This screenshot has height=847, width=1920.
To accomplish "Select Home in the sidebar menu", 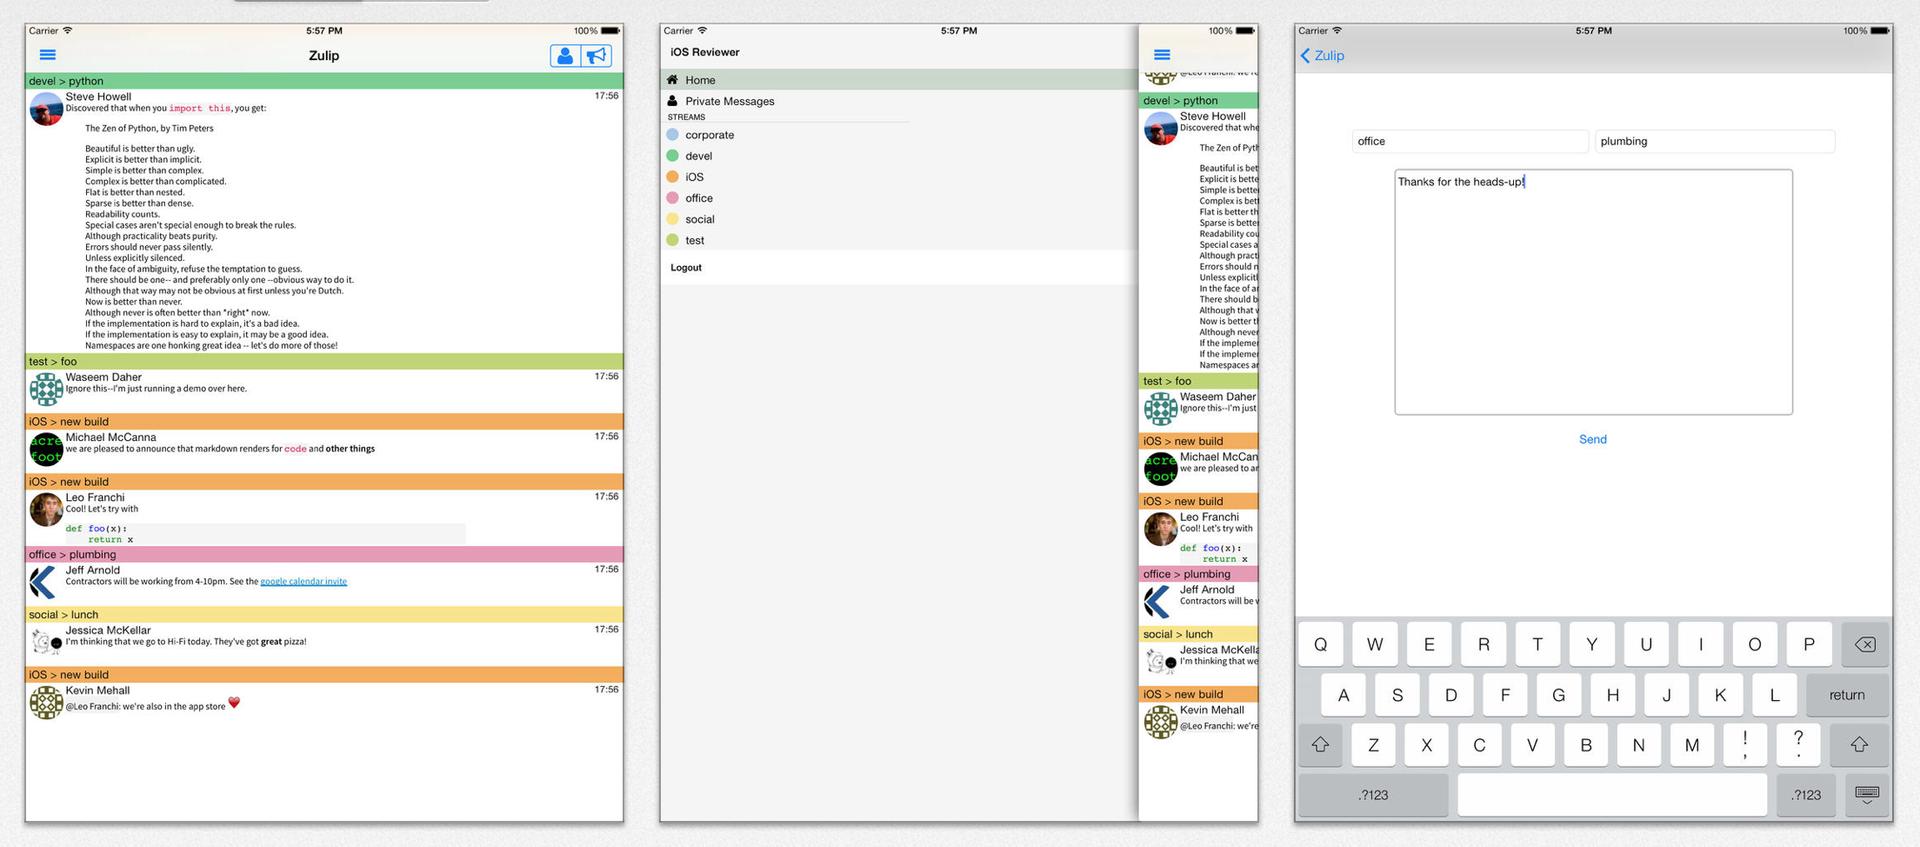I will pos(899,80).
